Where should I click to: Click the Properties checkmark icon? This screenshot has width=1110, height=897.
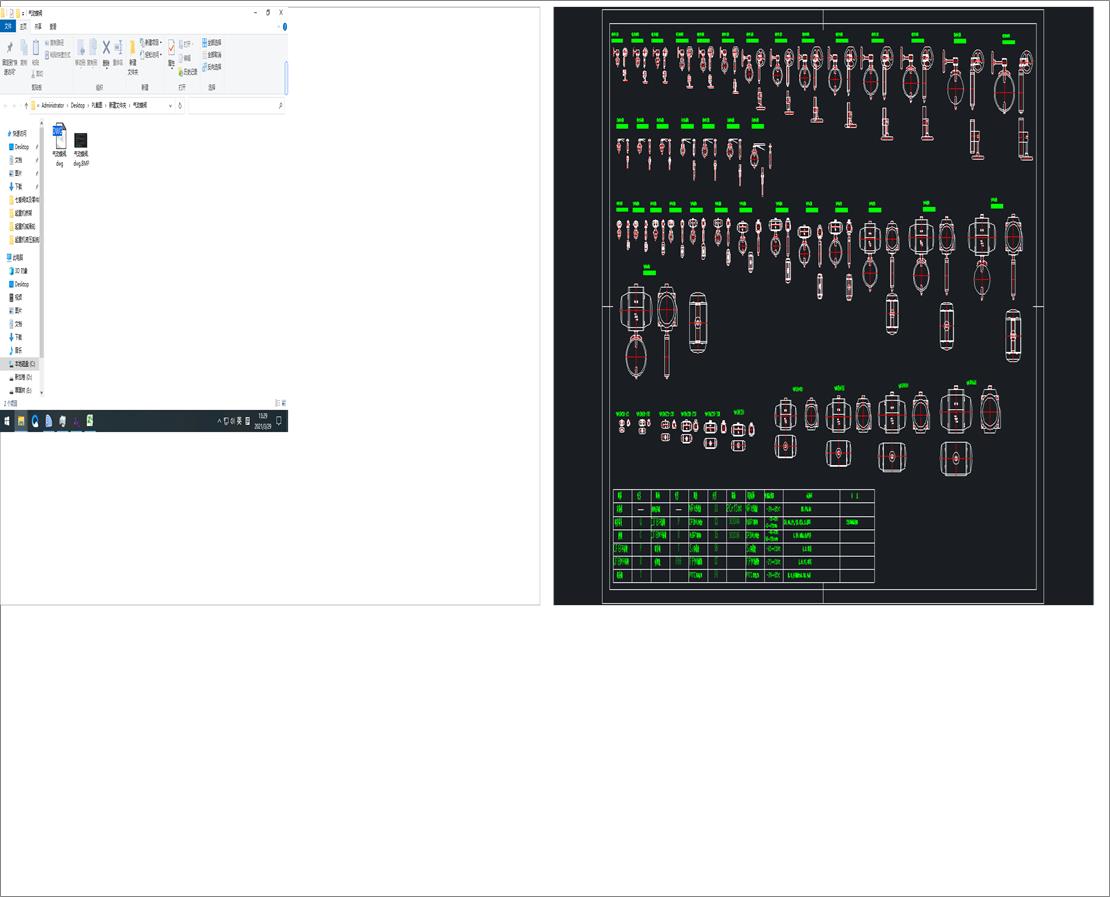coord(171,47)
